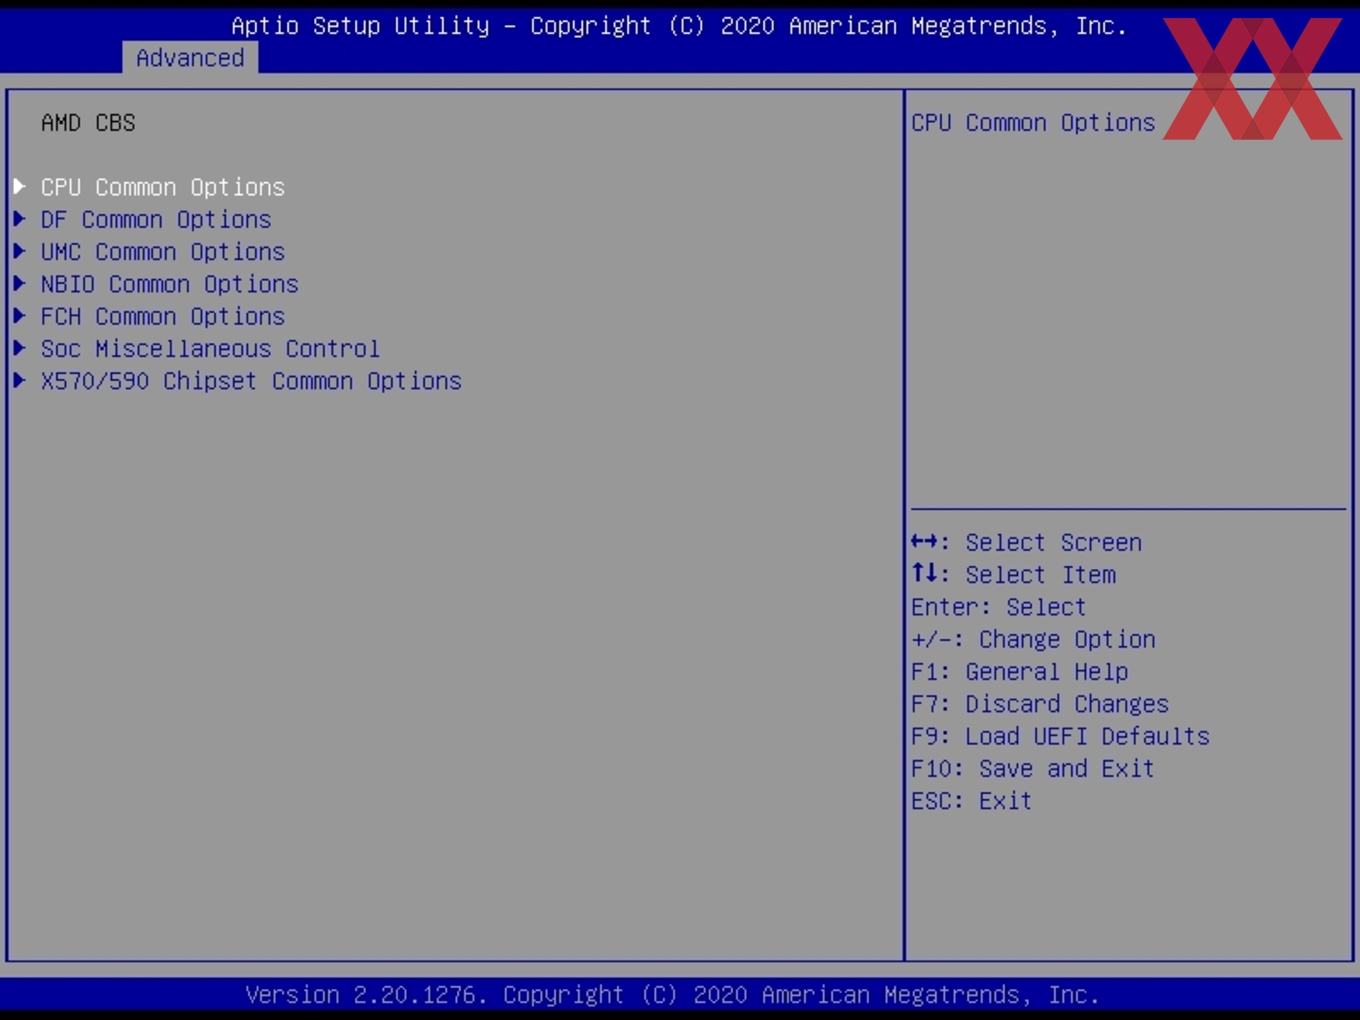Click the ESC: Exit hint
The width and height of the screenshot is (1360, 1020).
(971, 801)
